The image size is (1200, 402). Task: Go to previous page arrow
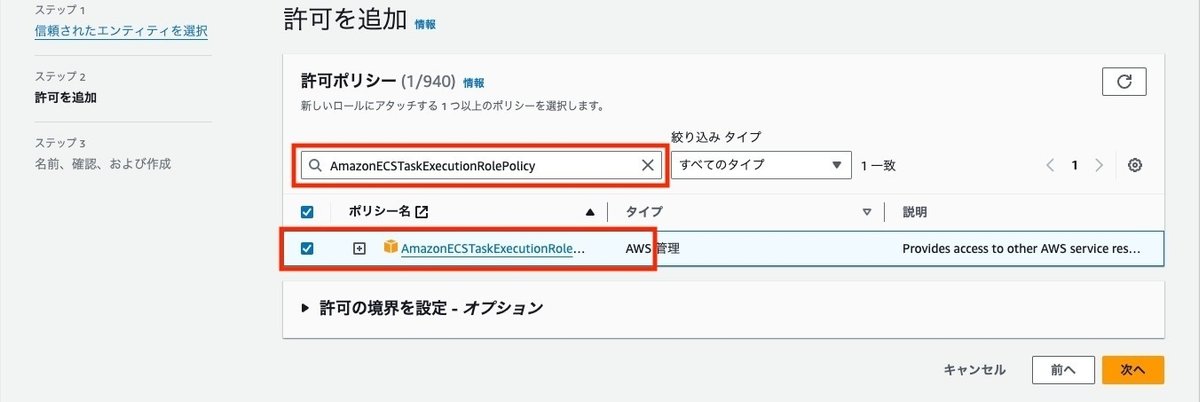pos(1051,166)
